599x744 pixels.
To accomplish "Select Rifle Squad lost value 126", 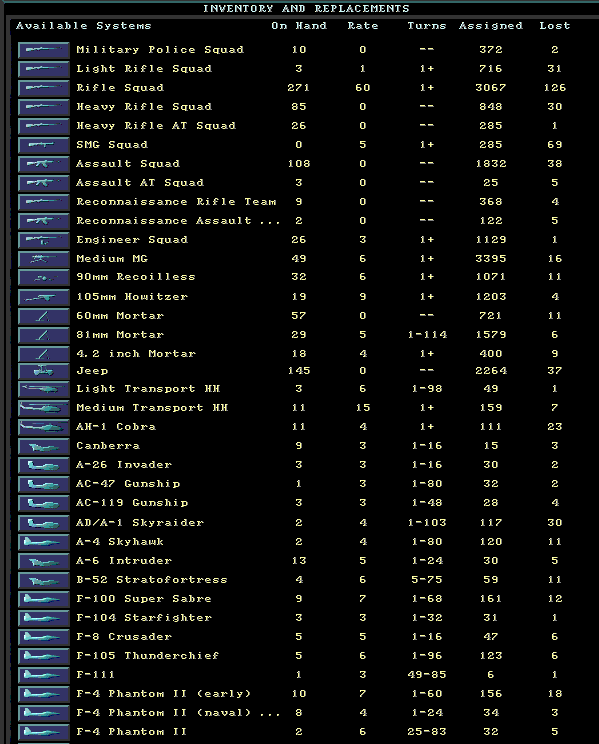I will coord(554,88).
